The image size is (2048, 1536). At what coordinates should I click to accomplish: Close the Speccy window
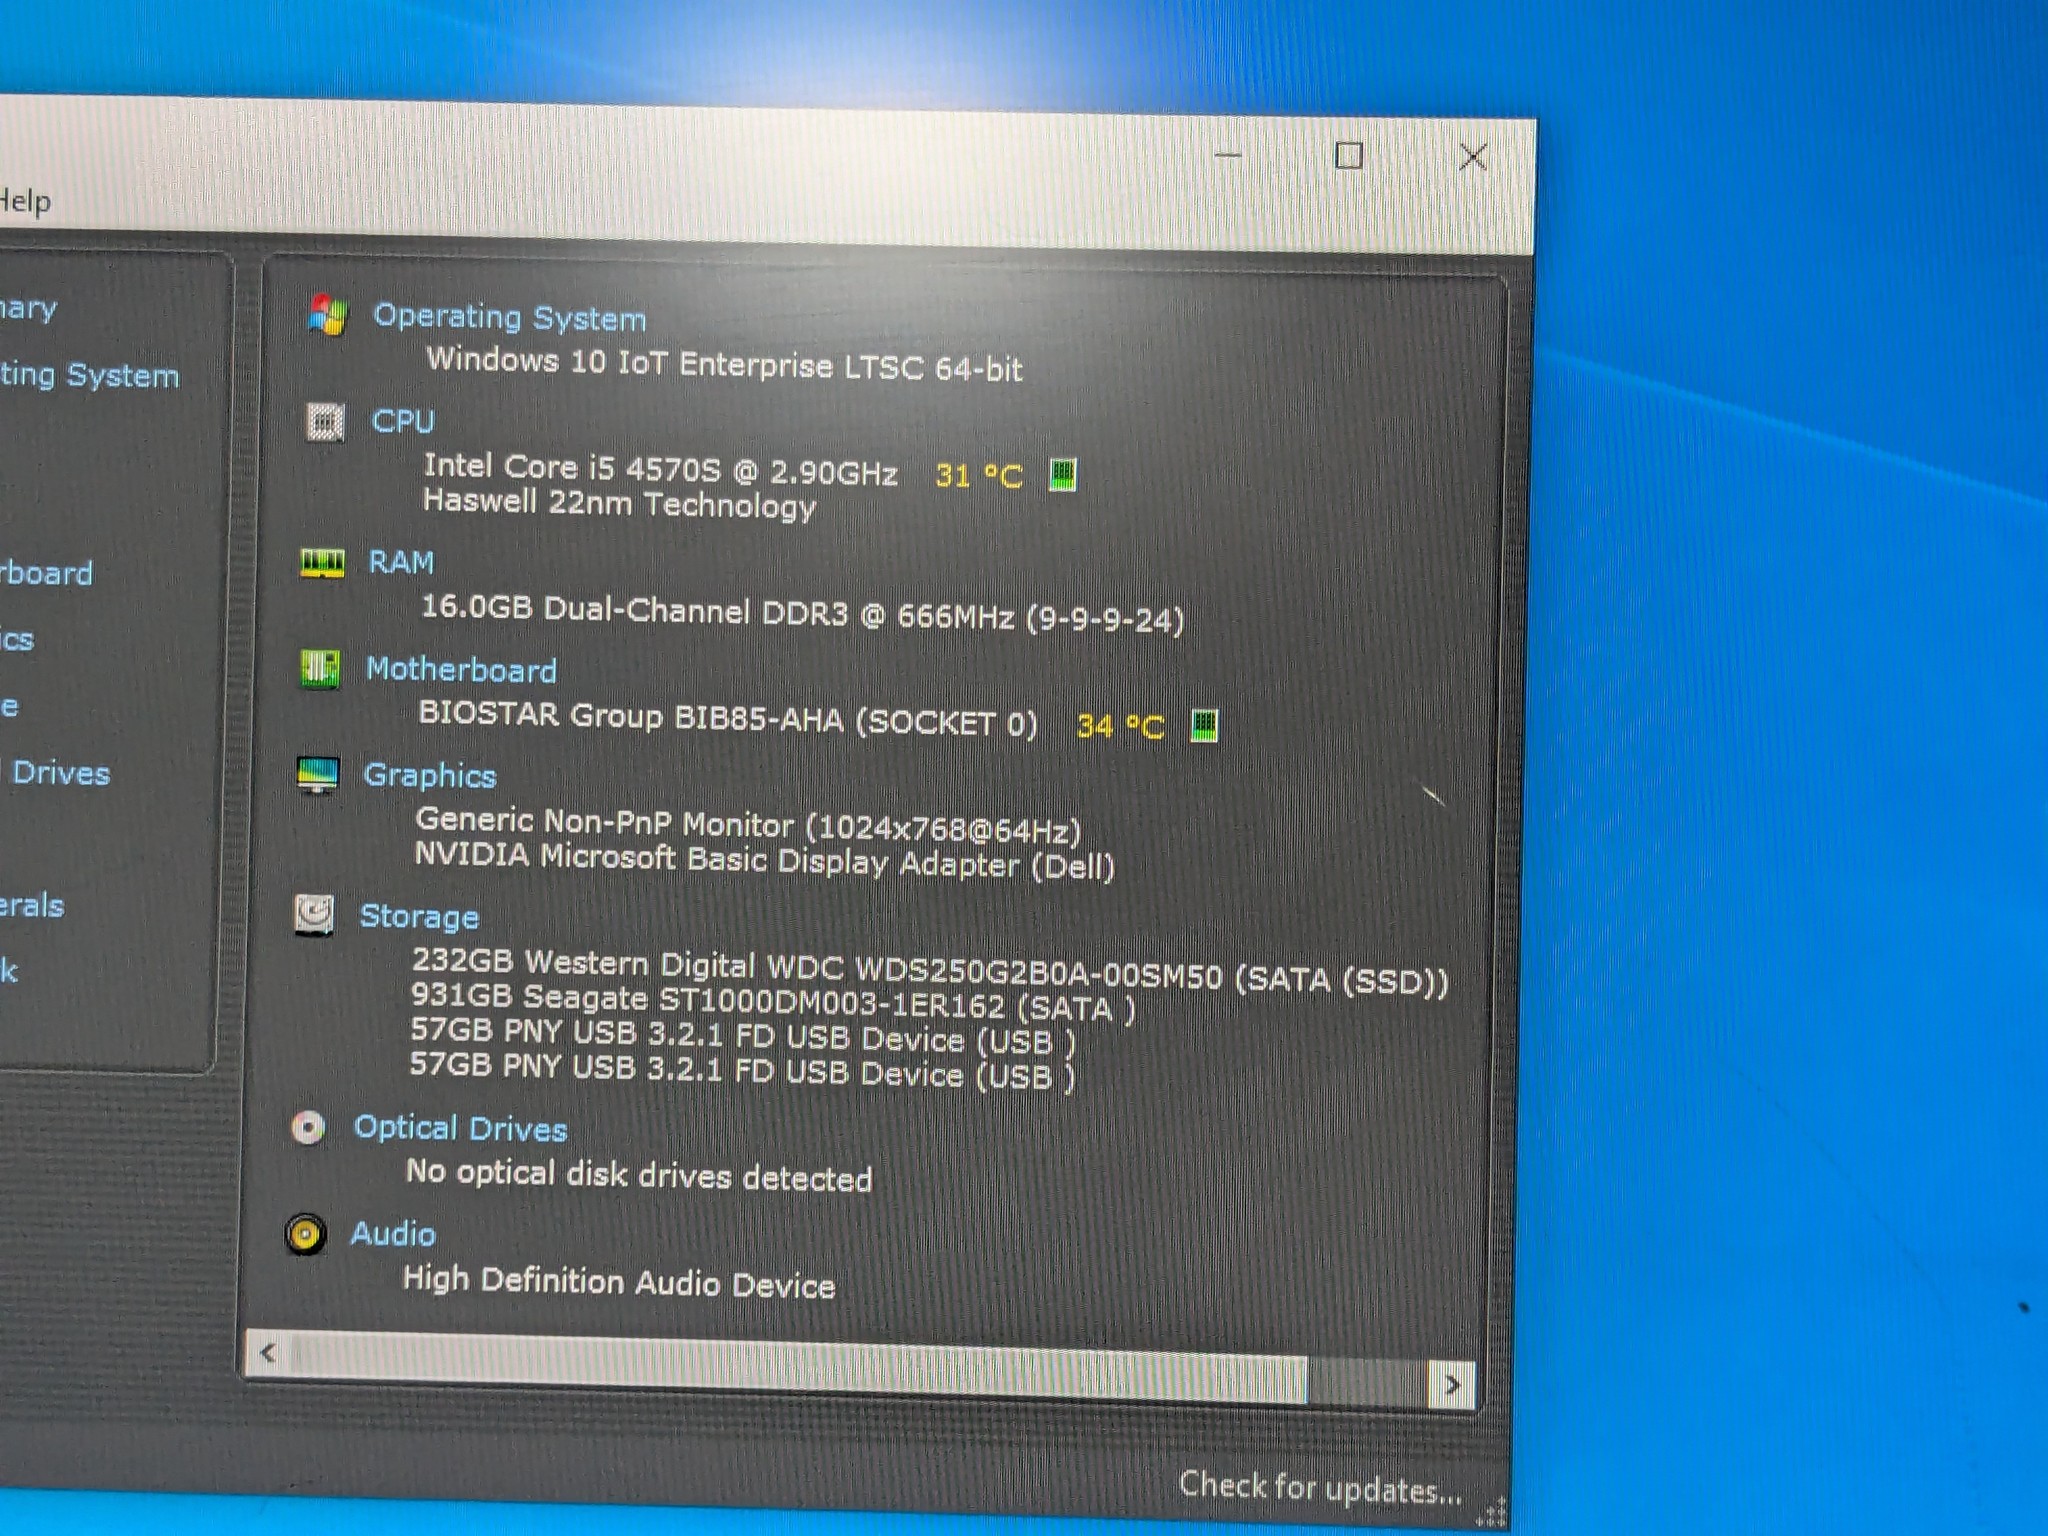[x=1473, y=157]
